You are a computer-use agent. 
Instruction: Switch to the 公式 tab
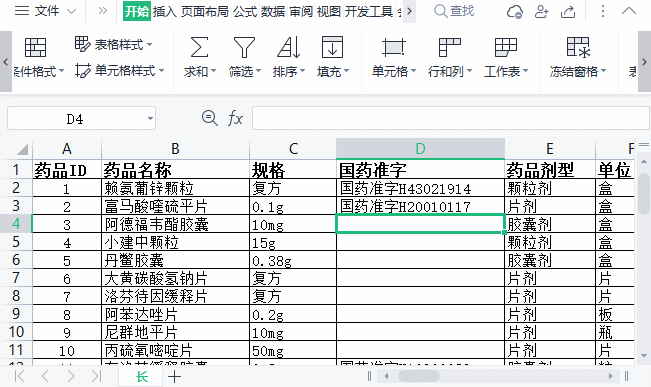245,11
